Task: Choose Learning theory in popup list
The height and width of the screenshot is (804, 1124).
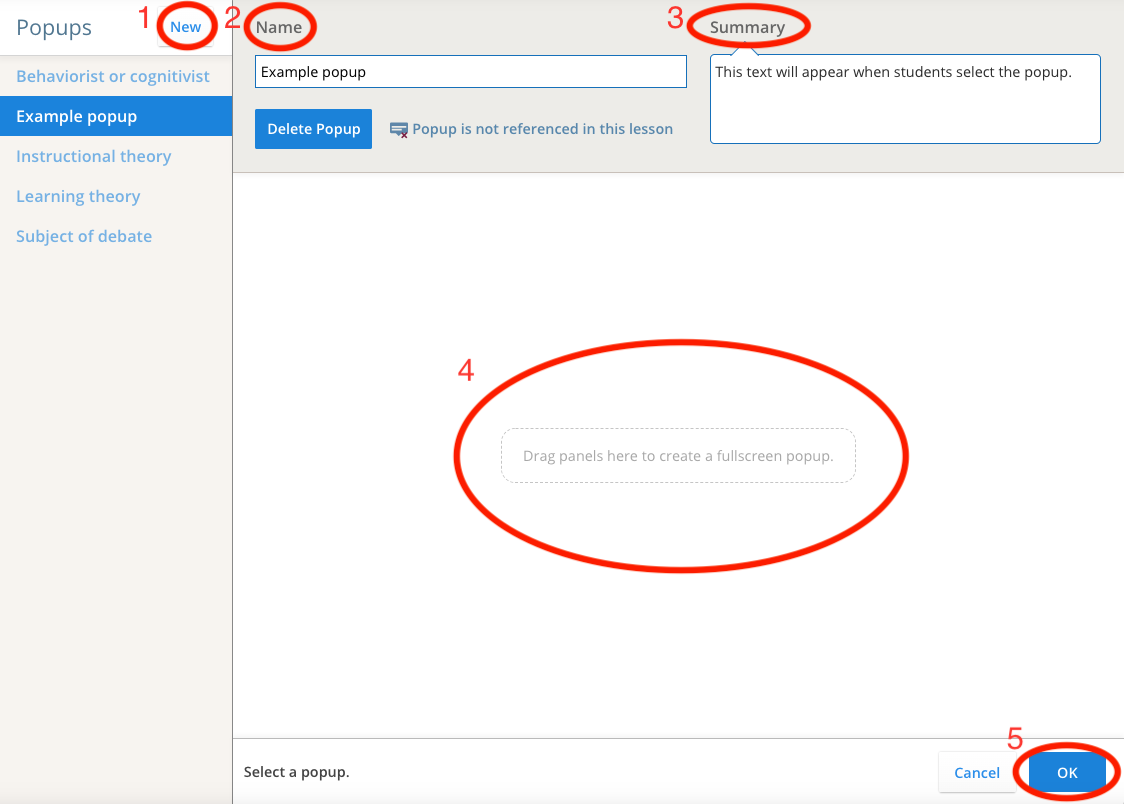Action: pyautogui.click(x=78, y=196)
